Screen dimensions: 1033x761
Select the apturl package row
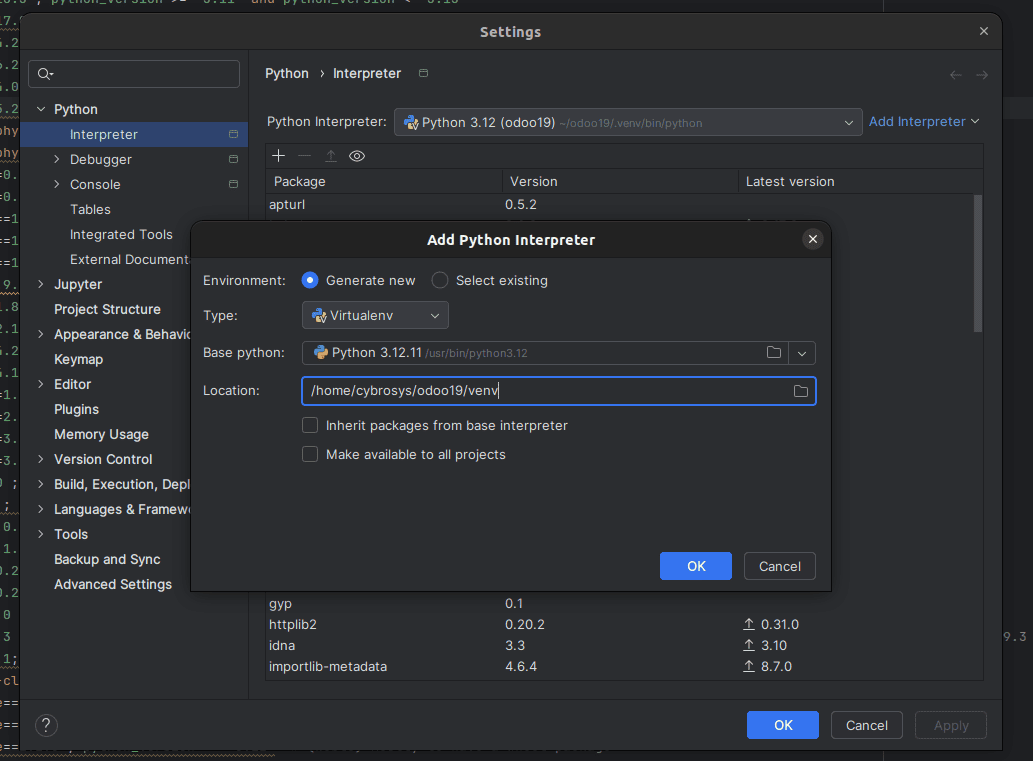coord(619,205)
